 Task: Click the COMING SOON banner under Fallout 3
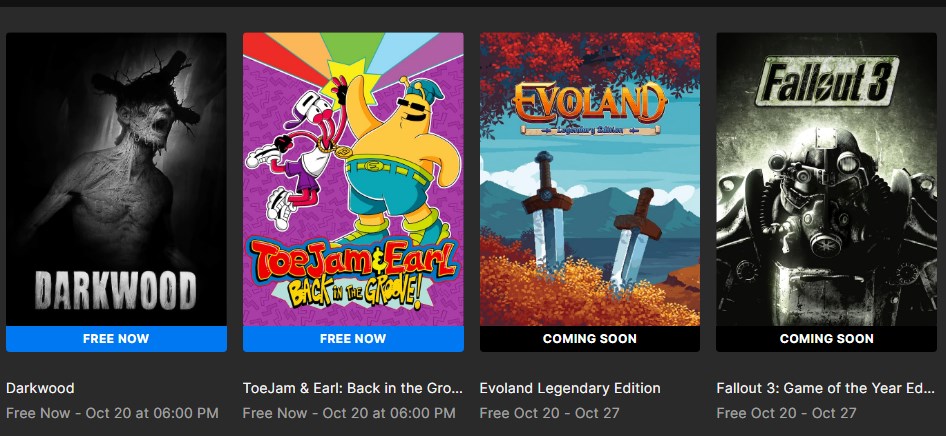click(827, 339)
